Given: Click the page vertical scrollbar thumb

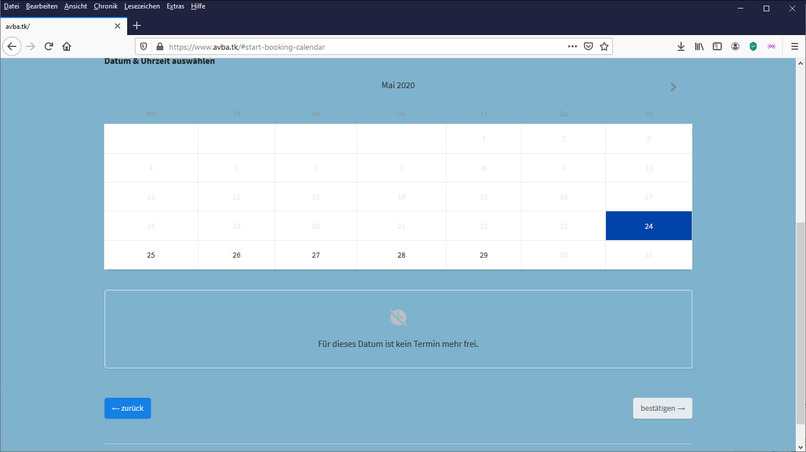Looking at the screenshot, I should click(800, 323).
